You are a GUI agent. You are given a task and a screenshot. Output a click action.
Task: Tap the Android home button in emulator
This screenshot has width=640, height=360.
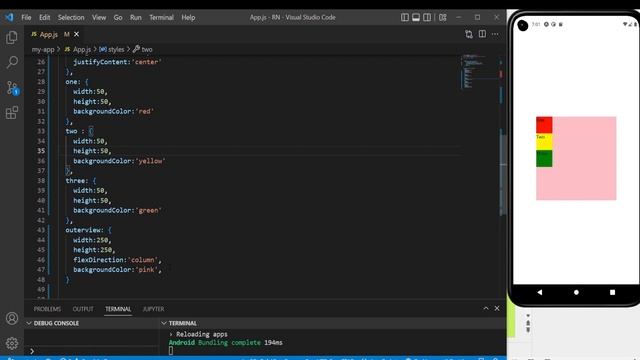point(576,292)
